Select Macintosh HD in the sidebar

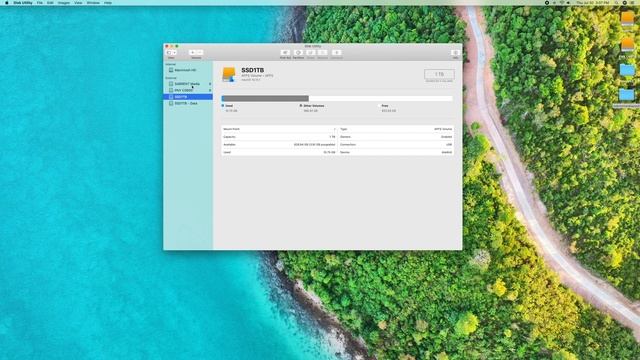(188, 70)
